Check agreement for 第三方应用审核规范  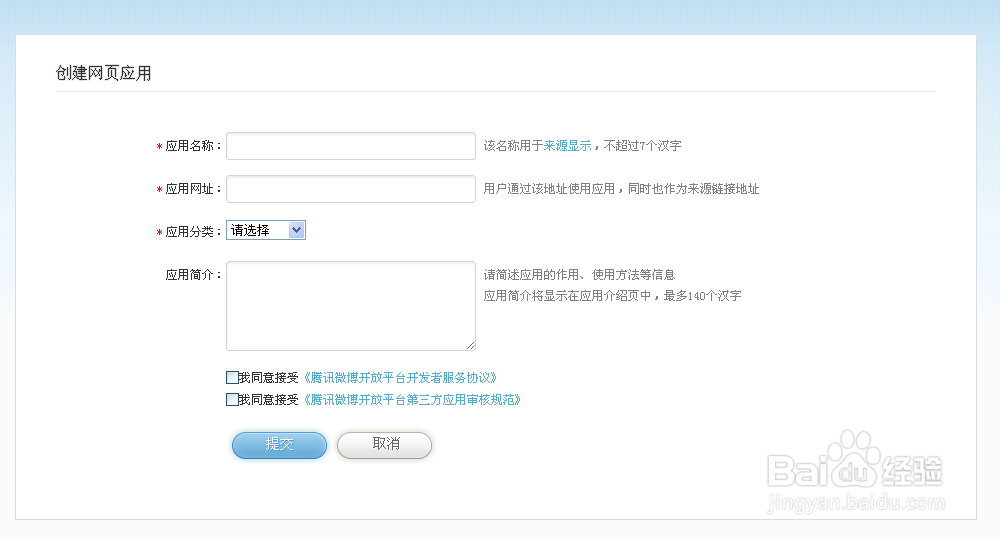click(x=232, y=400)
